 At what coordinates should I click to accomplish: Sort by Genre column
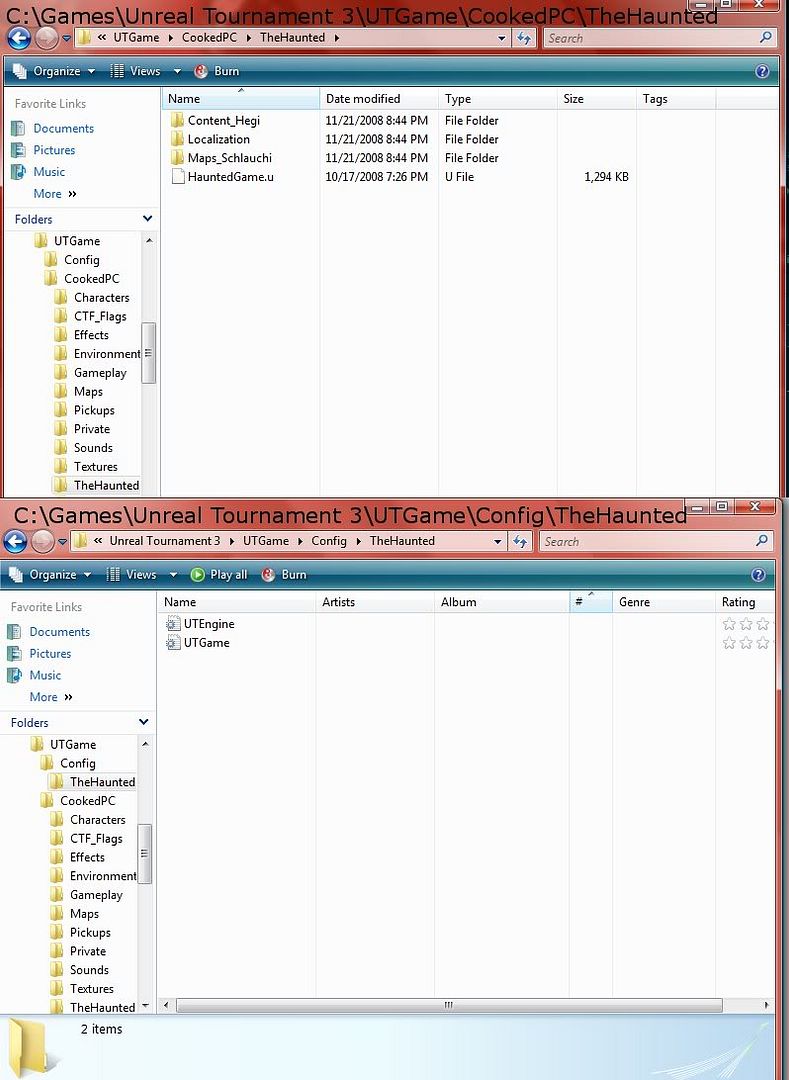point(664,602)
